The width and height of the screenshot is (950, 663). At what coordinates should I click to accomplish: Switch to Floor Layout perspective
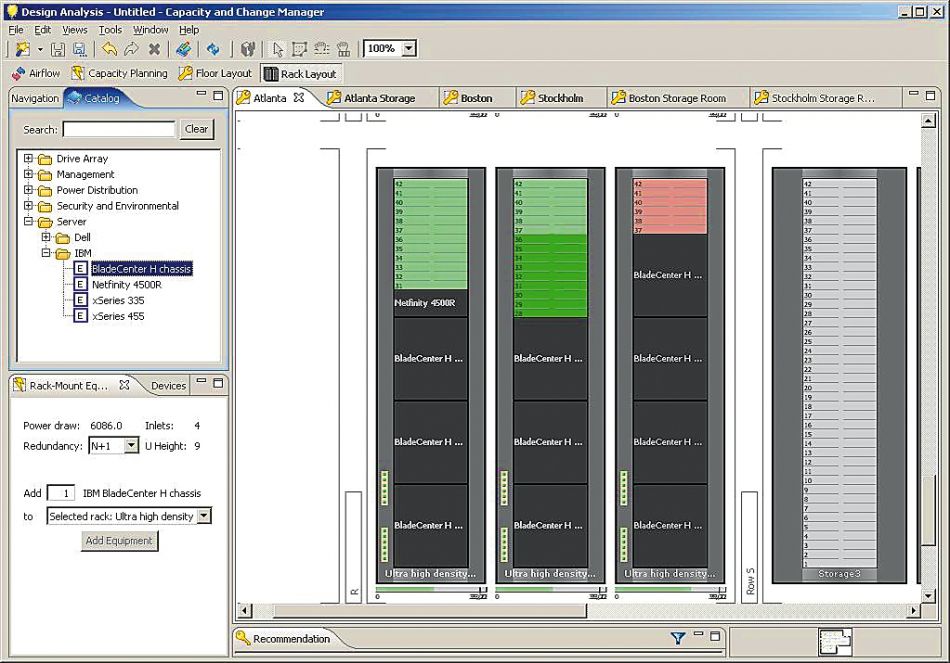click(x=215, y=73)
